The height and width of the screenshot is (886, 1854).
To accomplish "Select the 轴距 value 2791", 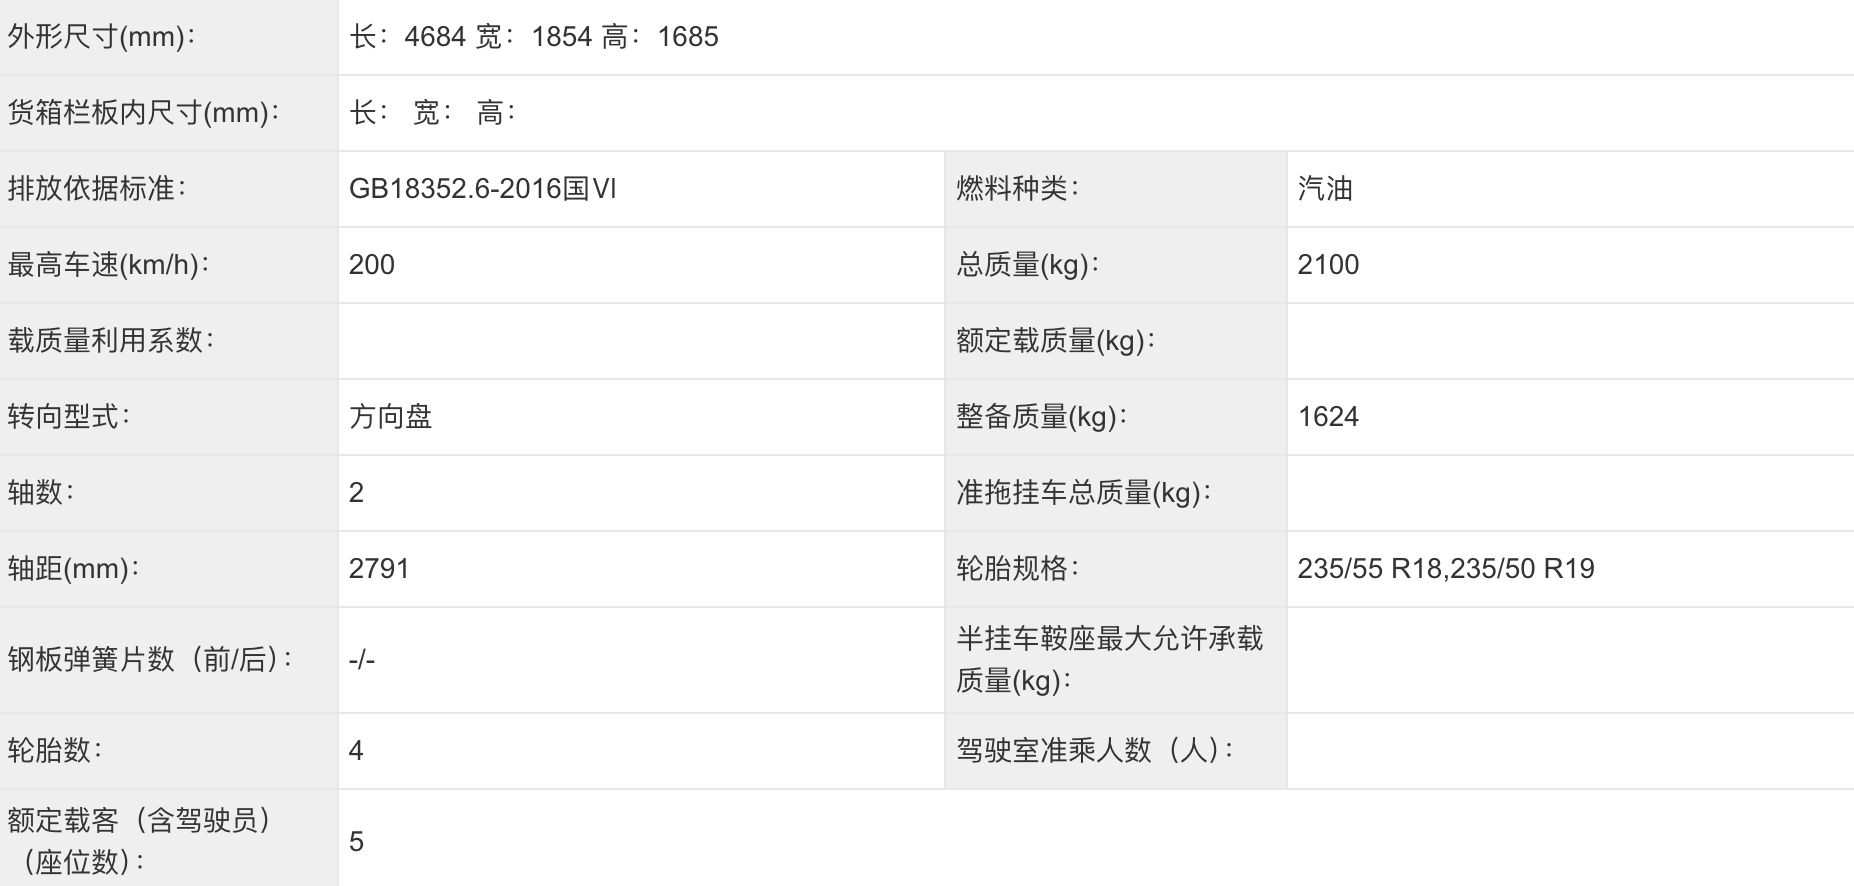I will [379, 569].
